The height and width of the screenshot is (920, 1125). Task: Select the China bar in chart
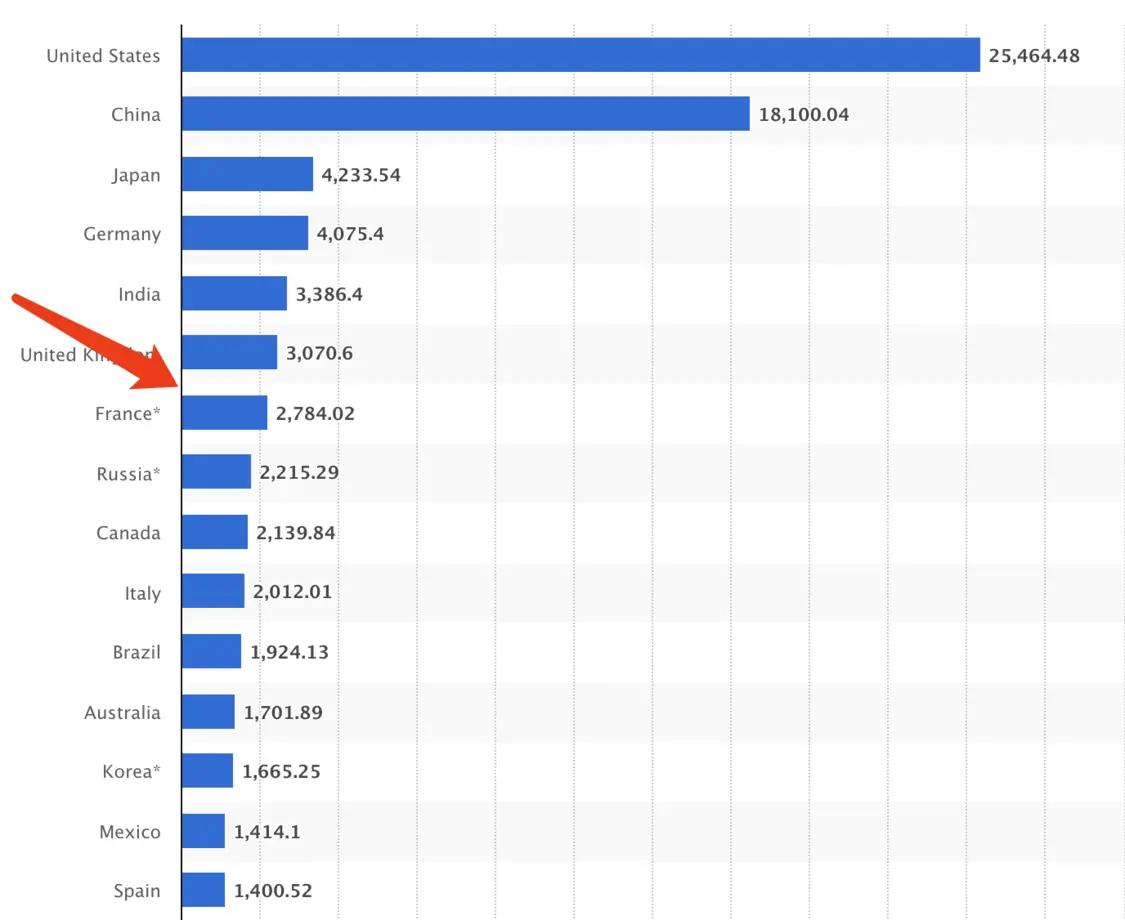click(x=465, y=114)
